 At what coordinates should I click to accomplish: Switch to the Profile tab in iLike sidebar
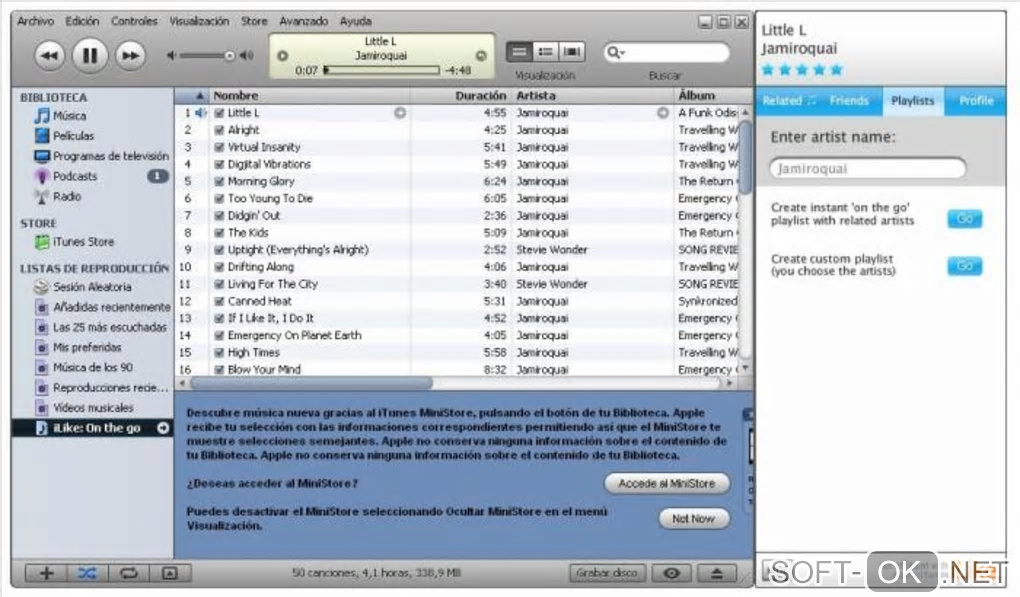976,101
